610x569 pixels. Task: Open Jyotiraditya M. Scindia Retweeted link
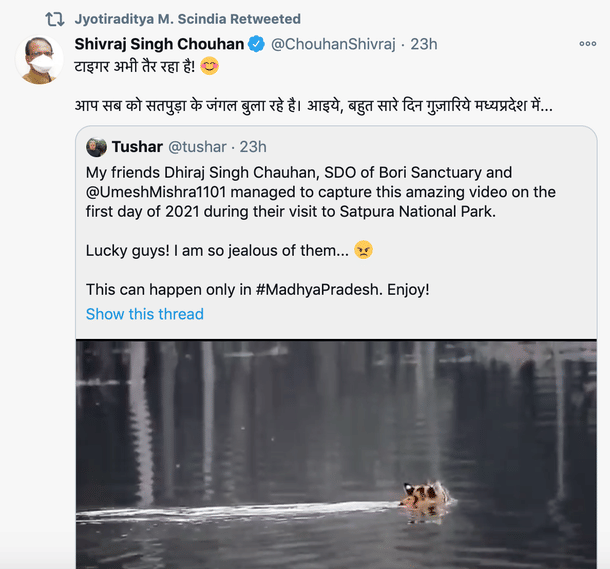click(x=187, y=19)
